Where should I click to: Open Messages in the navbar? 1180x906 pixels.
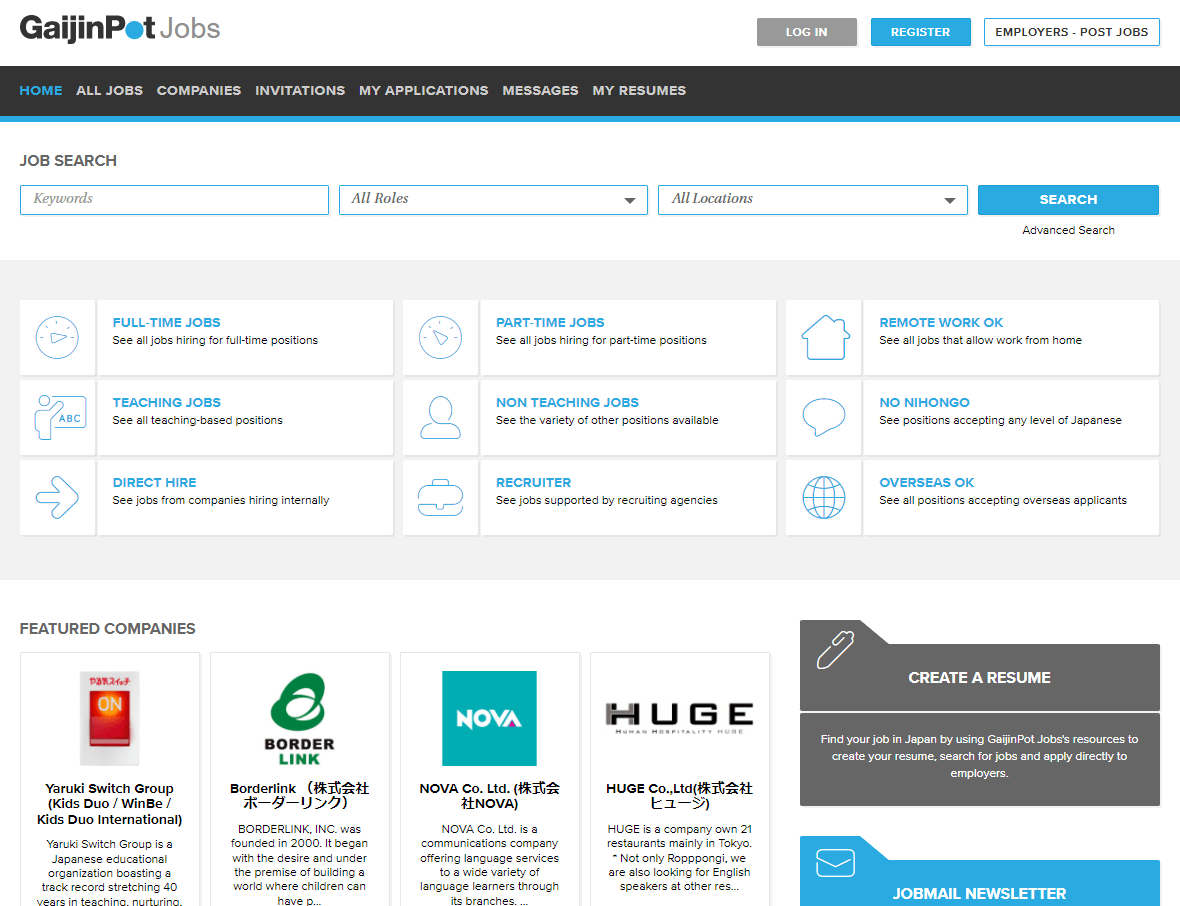540,90
